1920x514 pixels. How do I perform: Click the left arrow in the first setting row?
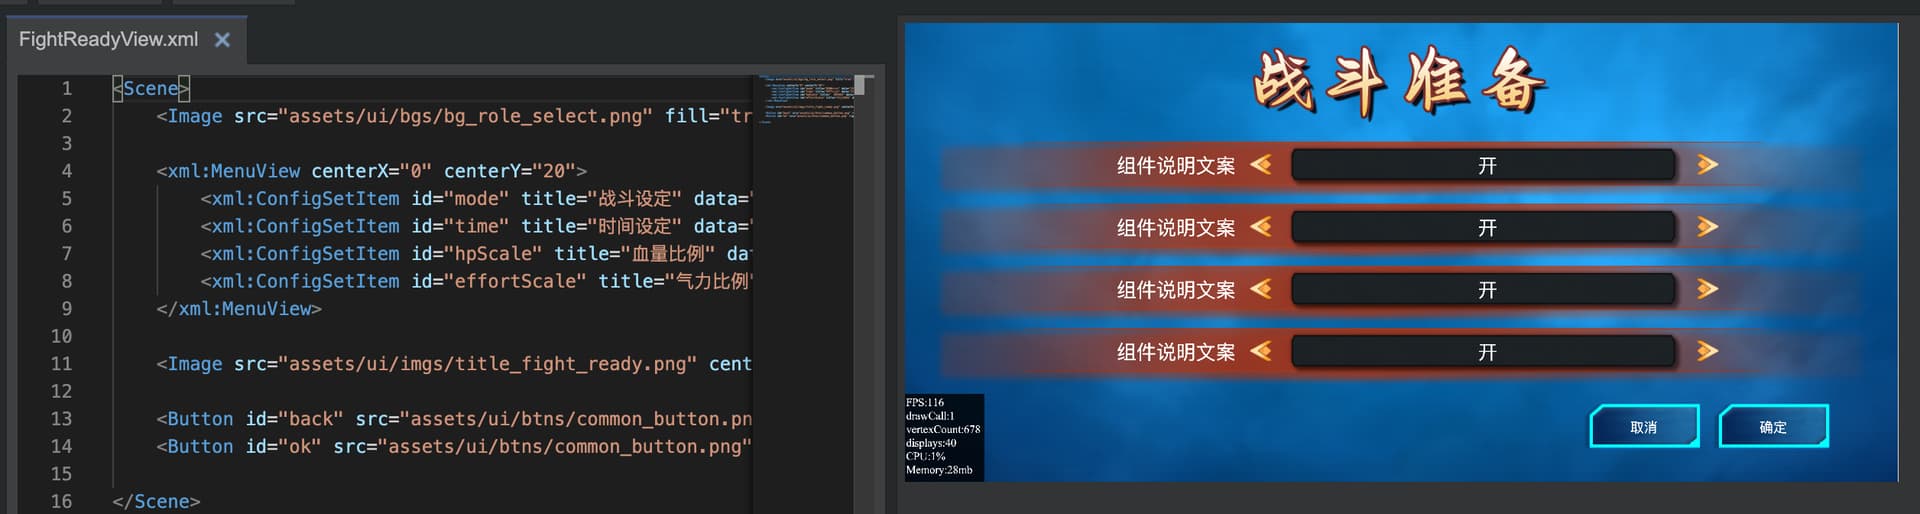[1261, 164]
